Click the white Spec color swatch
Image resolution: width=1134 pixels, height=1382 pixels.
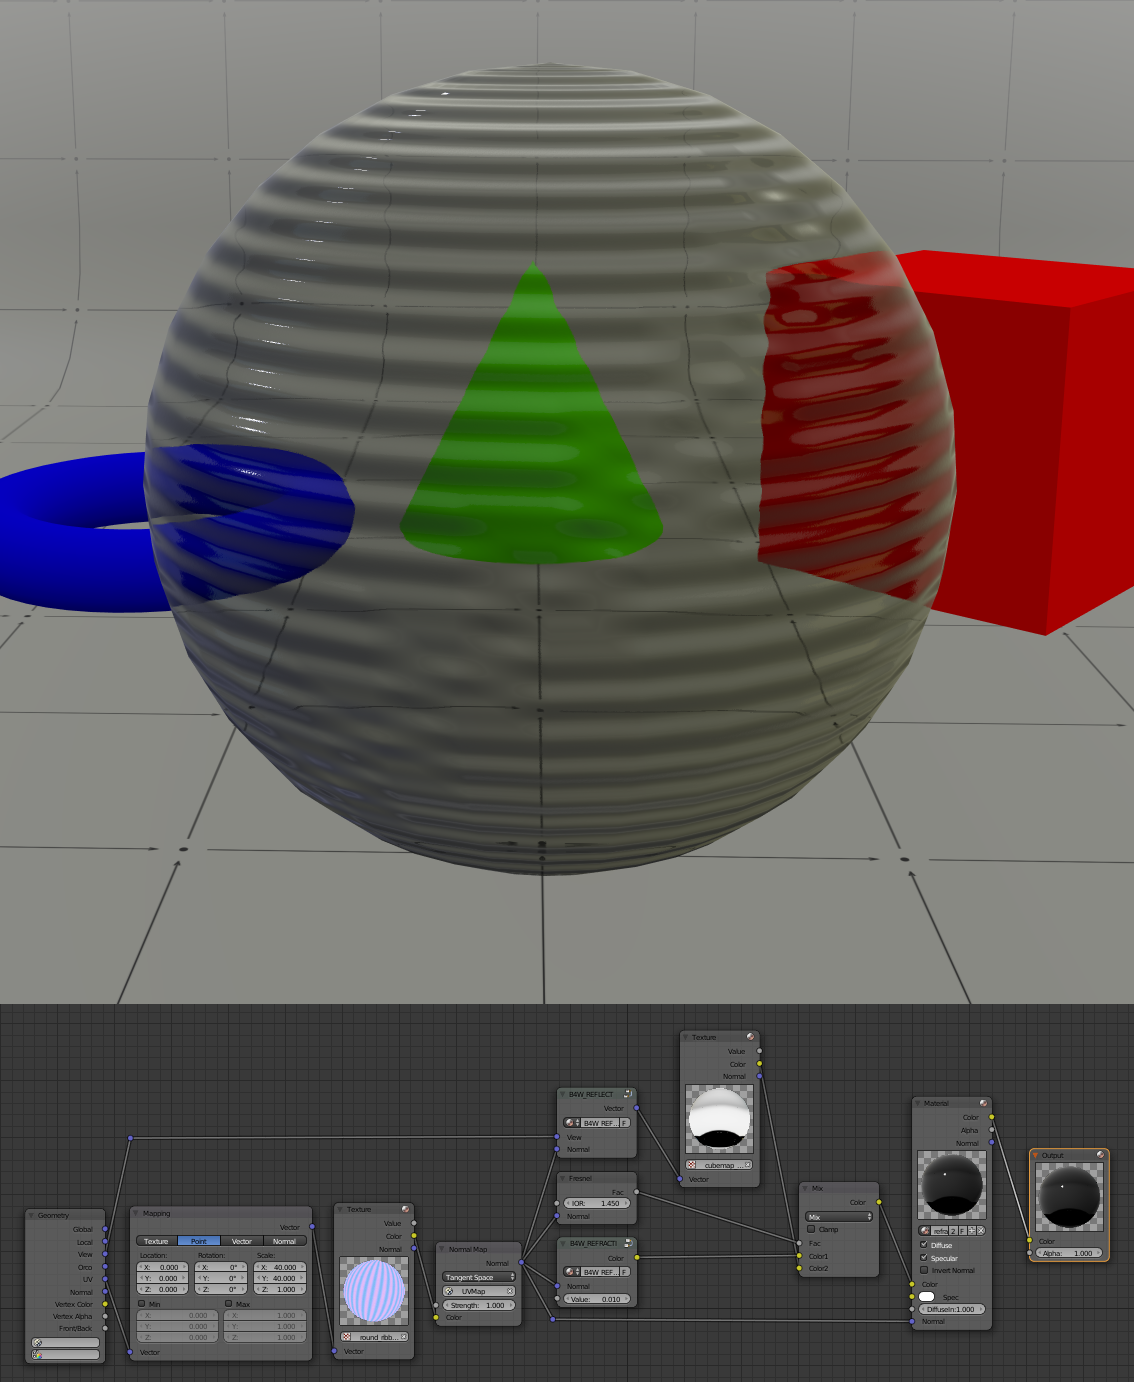pos(927,1297)
